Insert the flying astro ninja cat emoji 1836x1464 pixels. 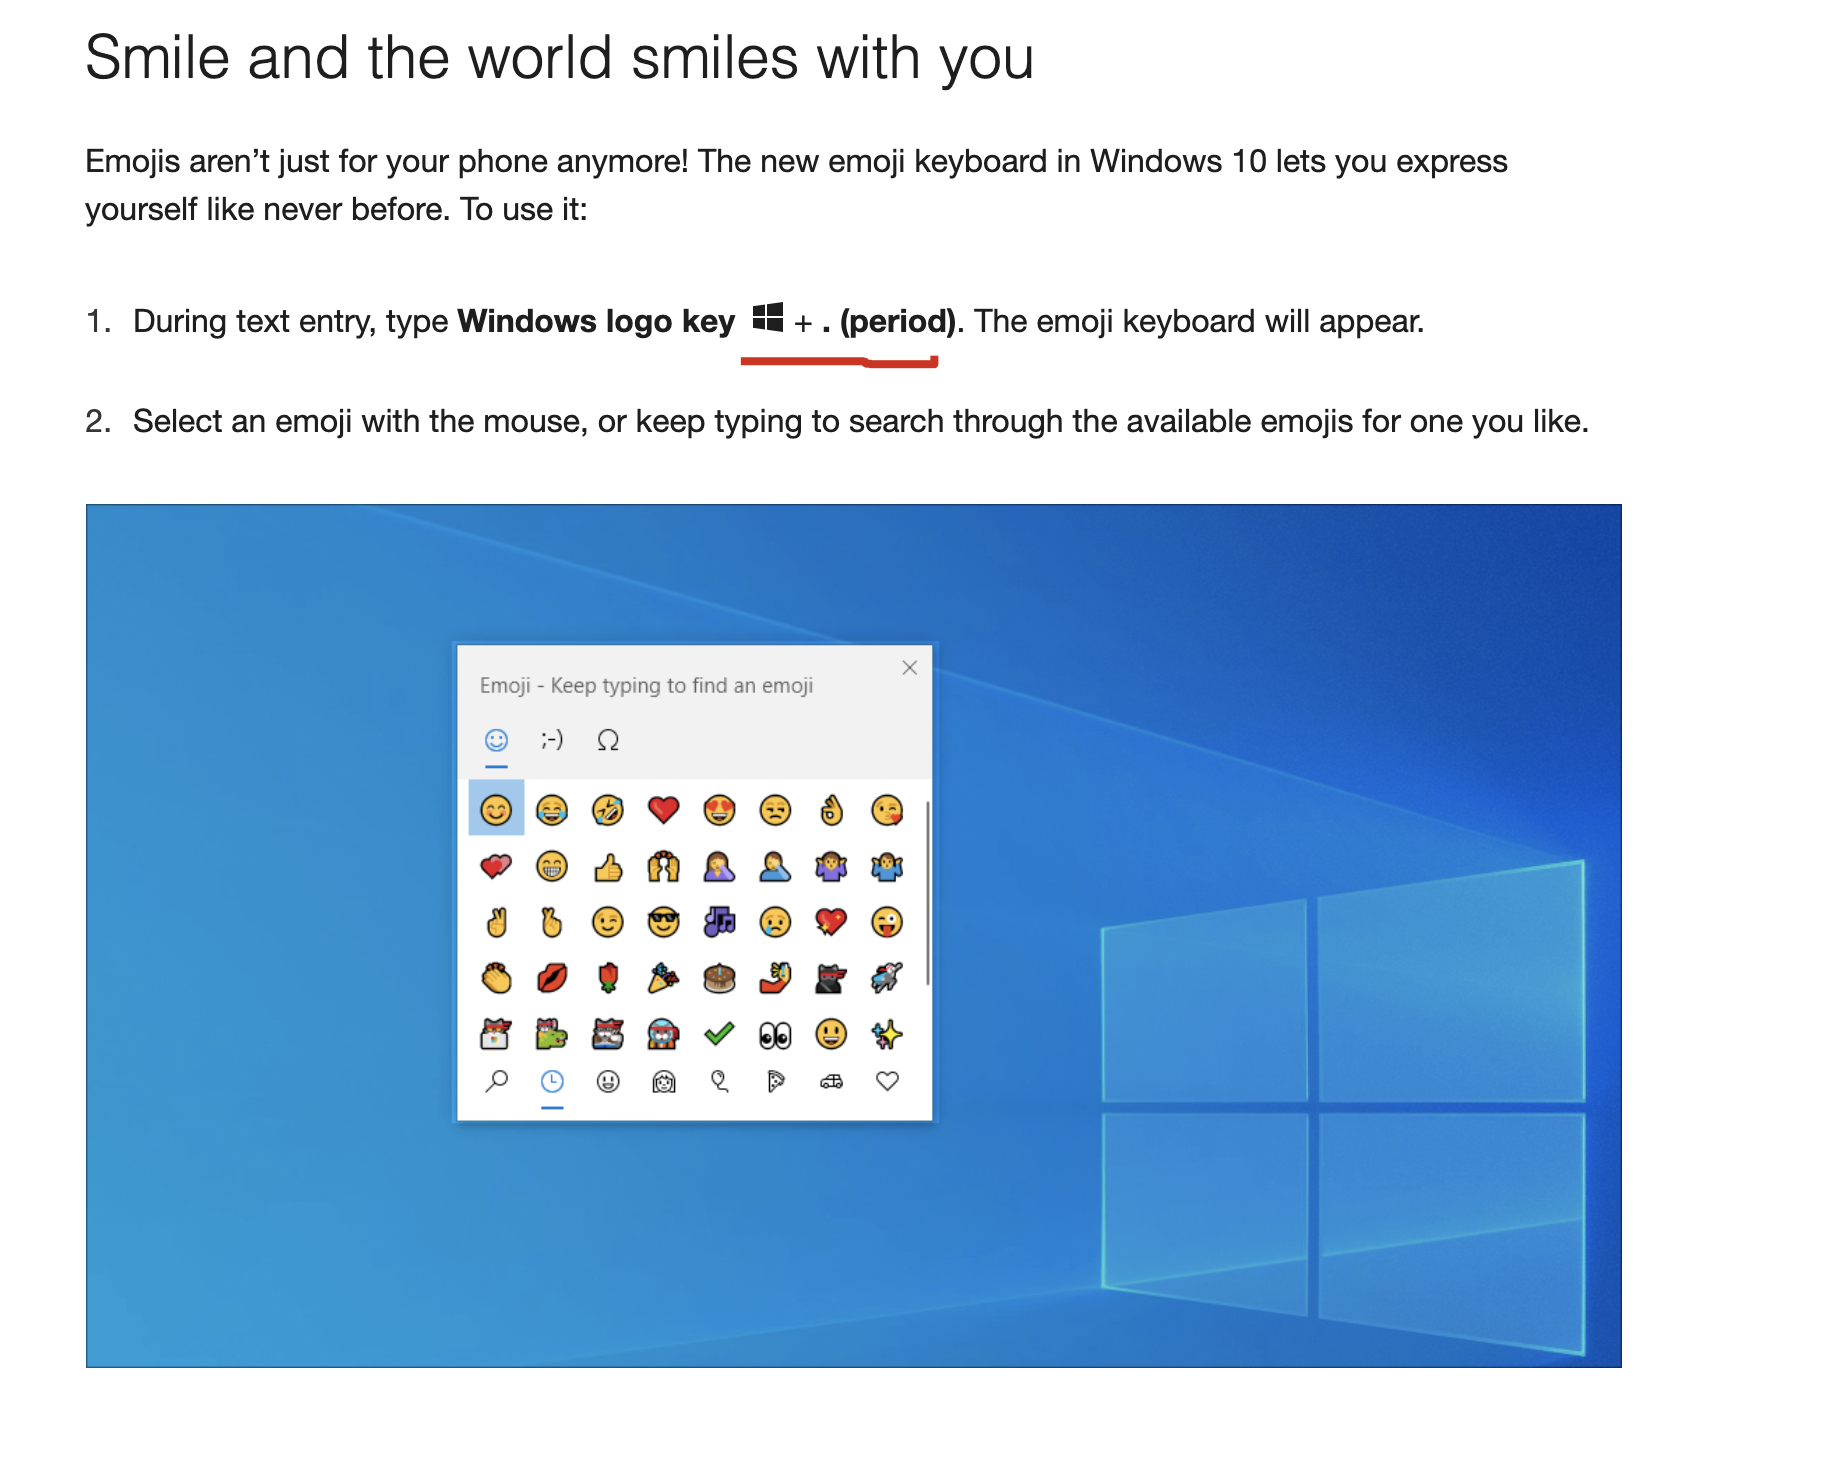(887, 977)
